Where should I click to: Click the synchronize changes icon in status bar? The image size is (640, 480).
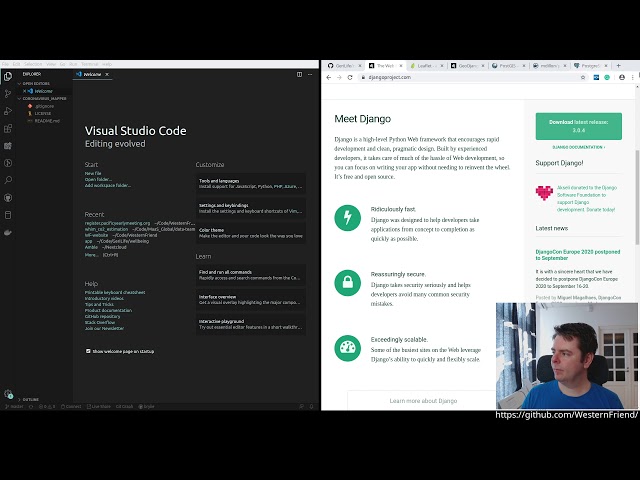[31, 407]
